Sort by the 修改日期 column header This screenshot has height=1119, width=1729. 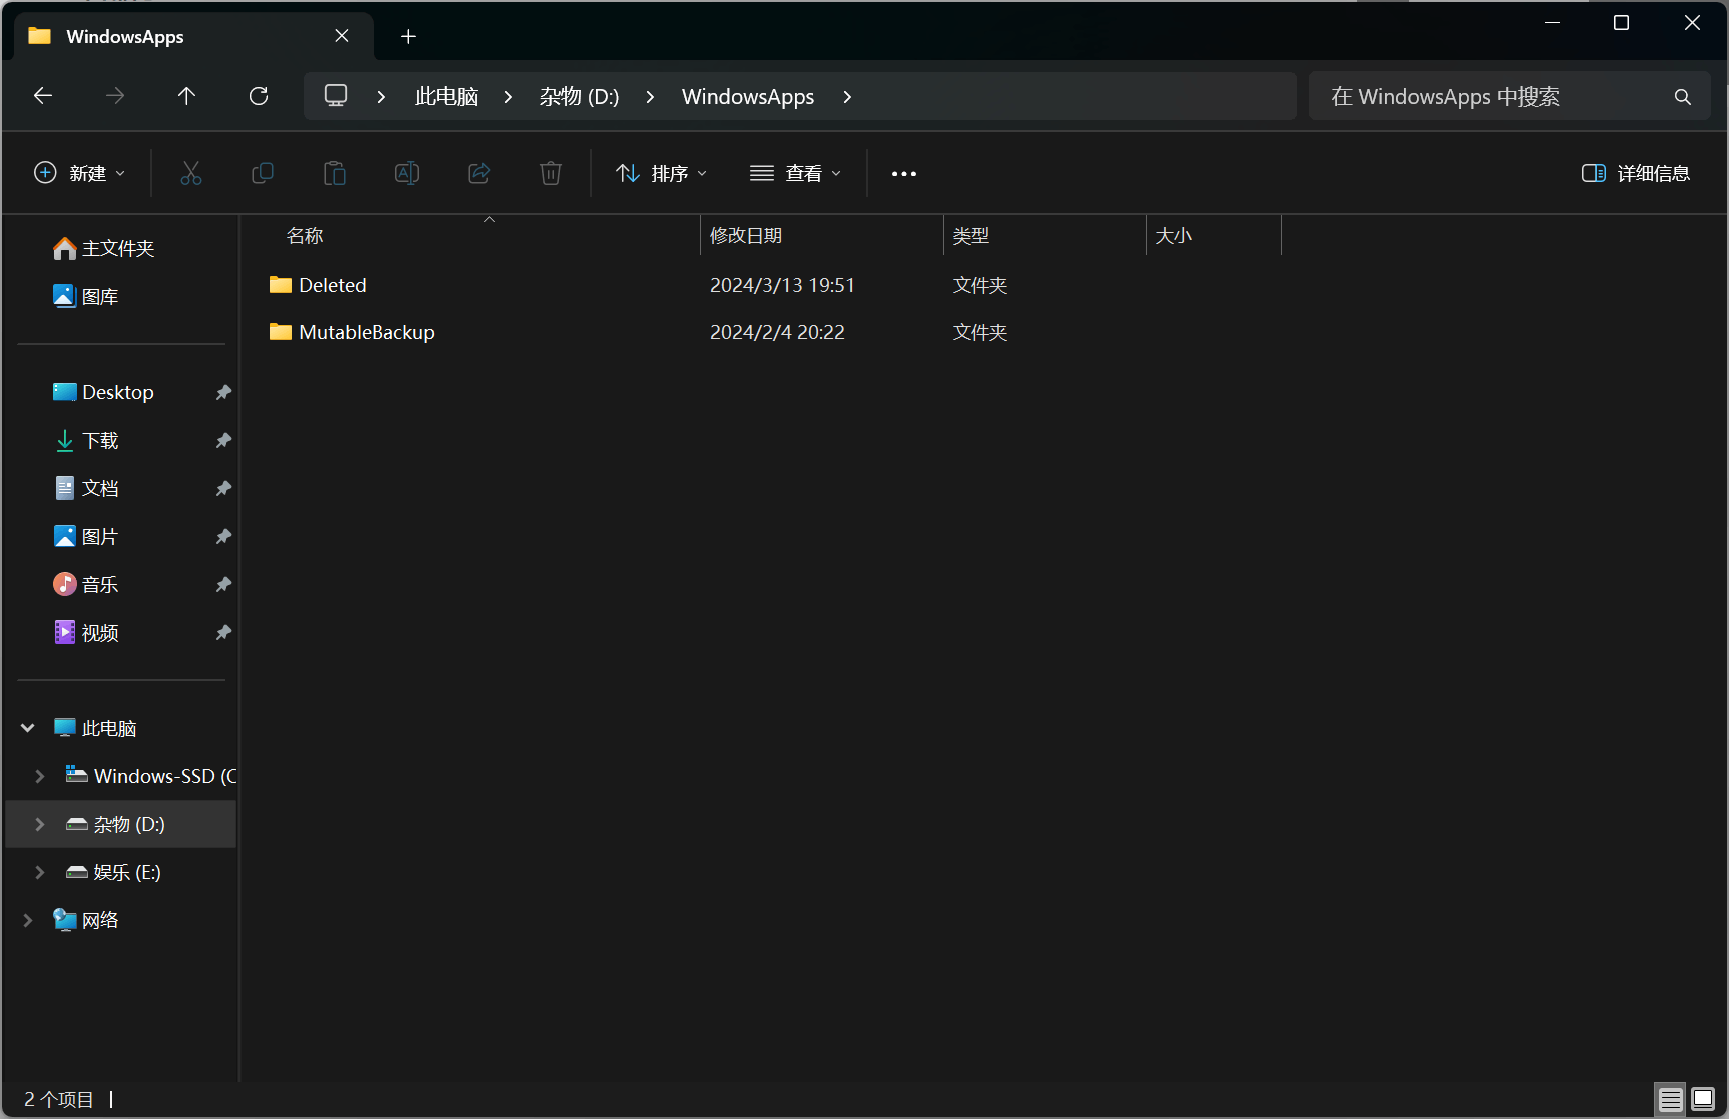pyautogui.click(x=822, y=236)
